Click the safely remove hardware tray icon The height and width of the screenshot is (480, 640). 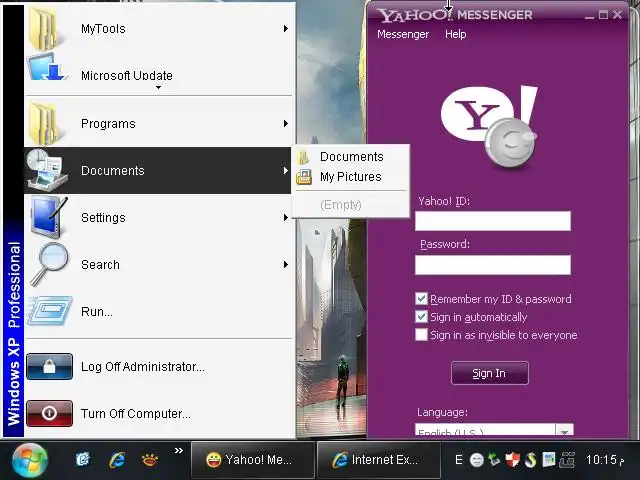coord(494,460)
